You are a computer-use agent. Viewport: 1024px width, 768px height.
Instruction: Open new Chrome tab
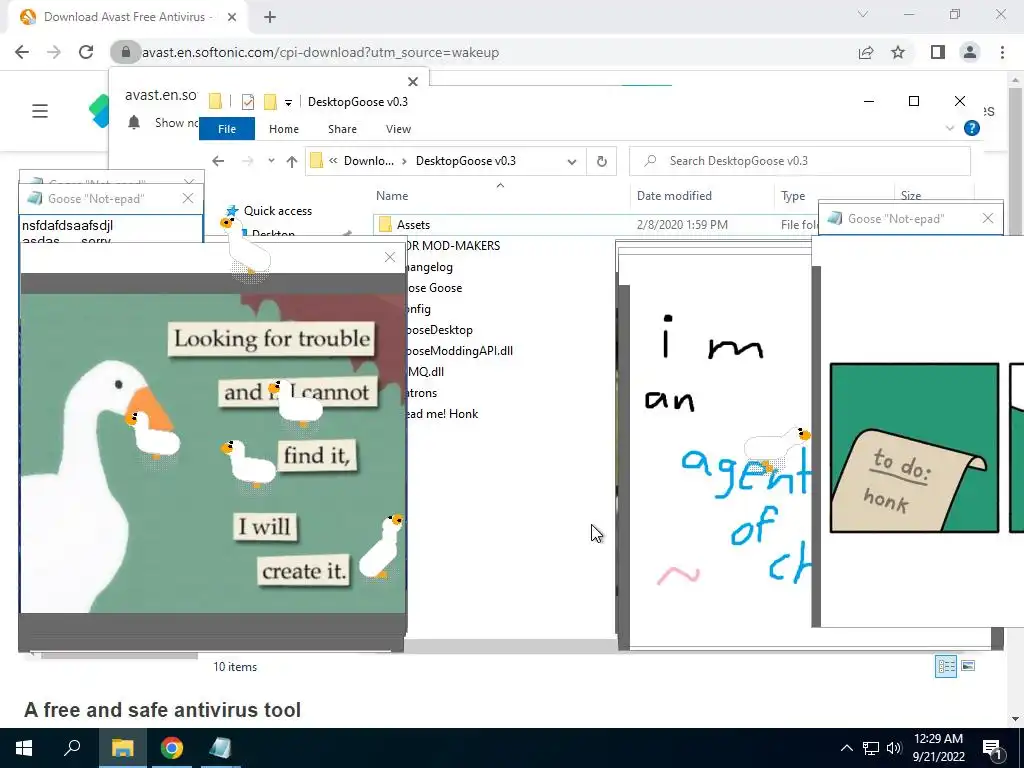coord(270,17)
